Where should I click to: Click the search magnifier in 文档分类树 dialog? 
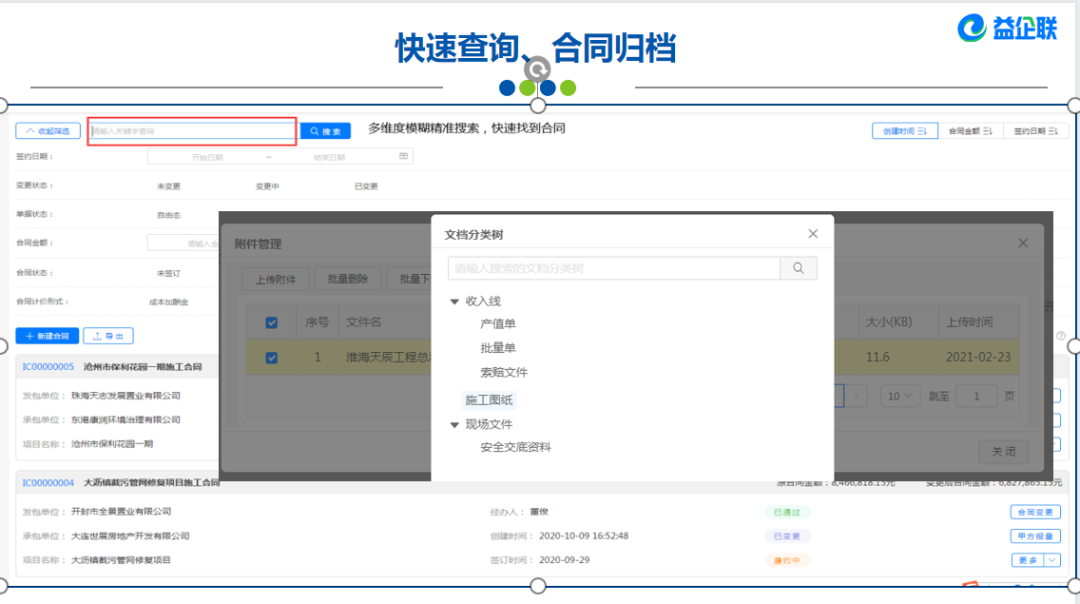click(798, 268)
